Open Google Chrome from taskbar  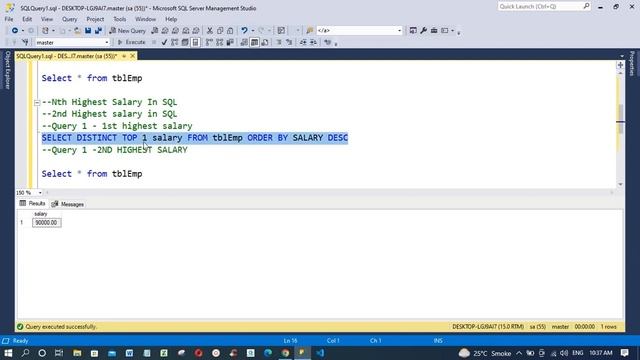point(285,353)
